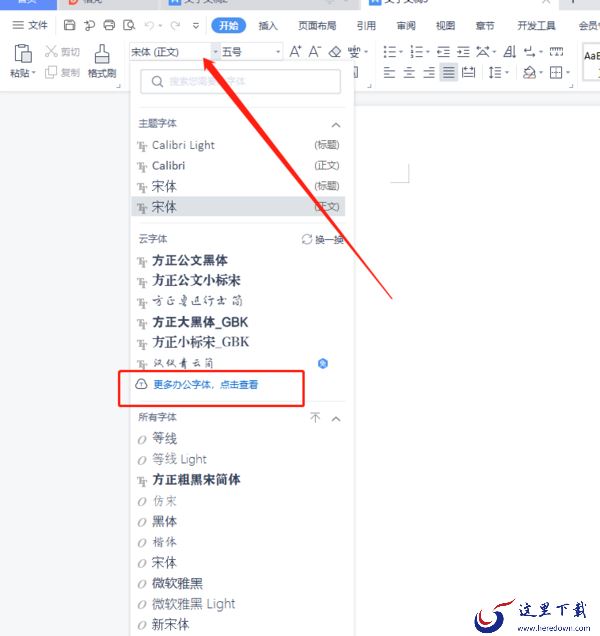Screen dimensions: 600x636
Task: Click the font search field
Action: (x=240, y=82)
